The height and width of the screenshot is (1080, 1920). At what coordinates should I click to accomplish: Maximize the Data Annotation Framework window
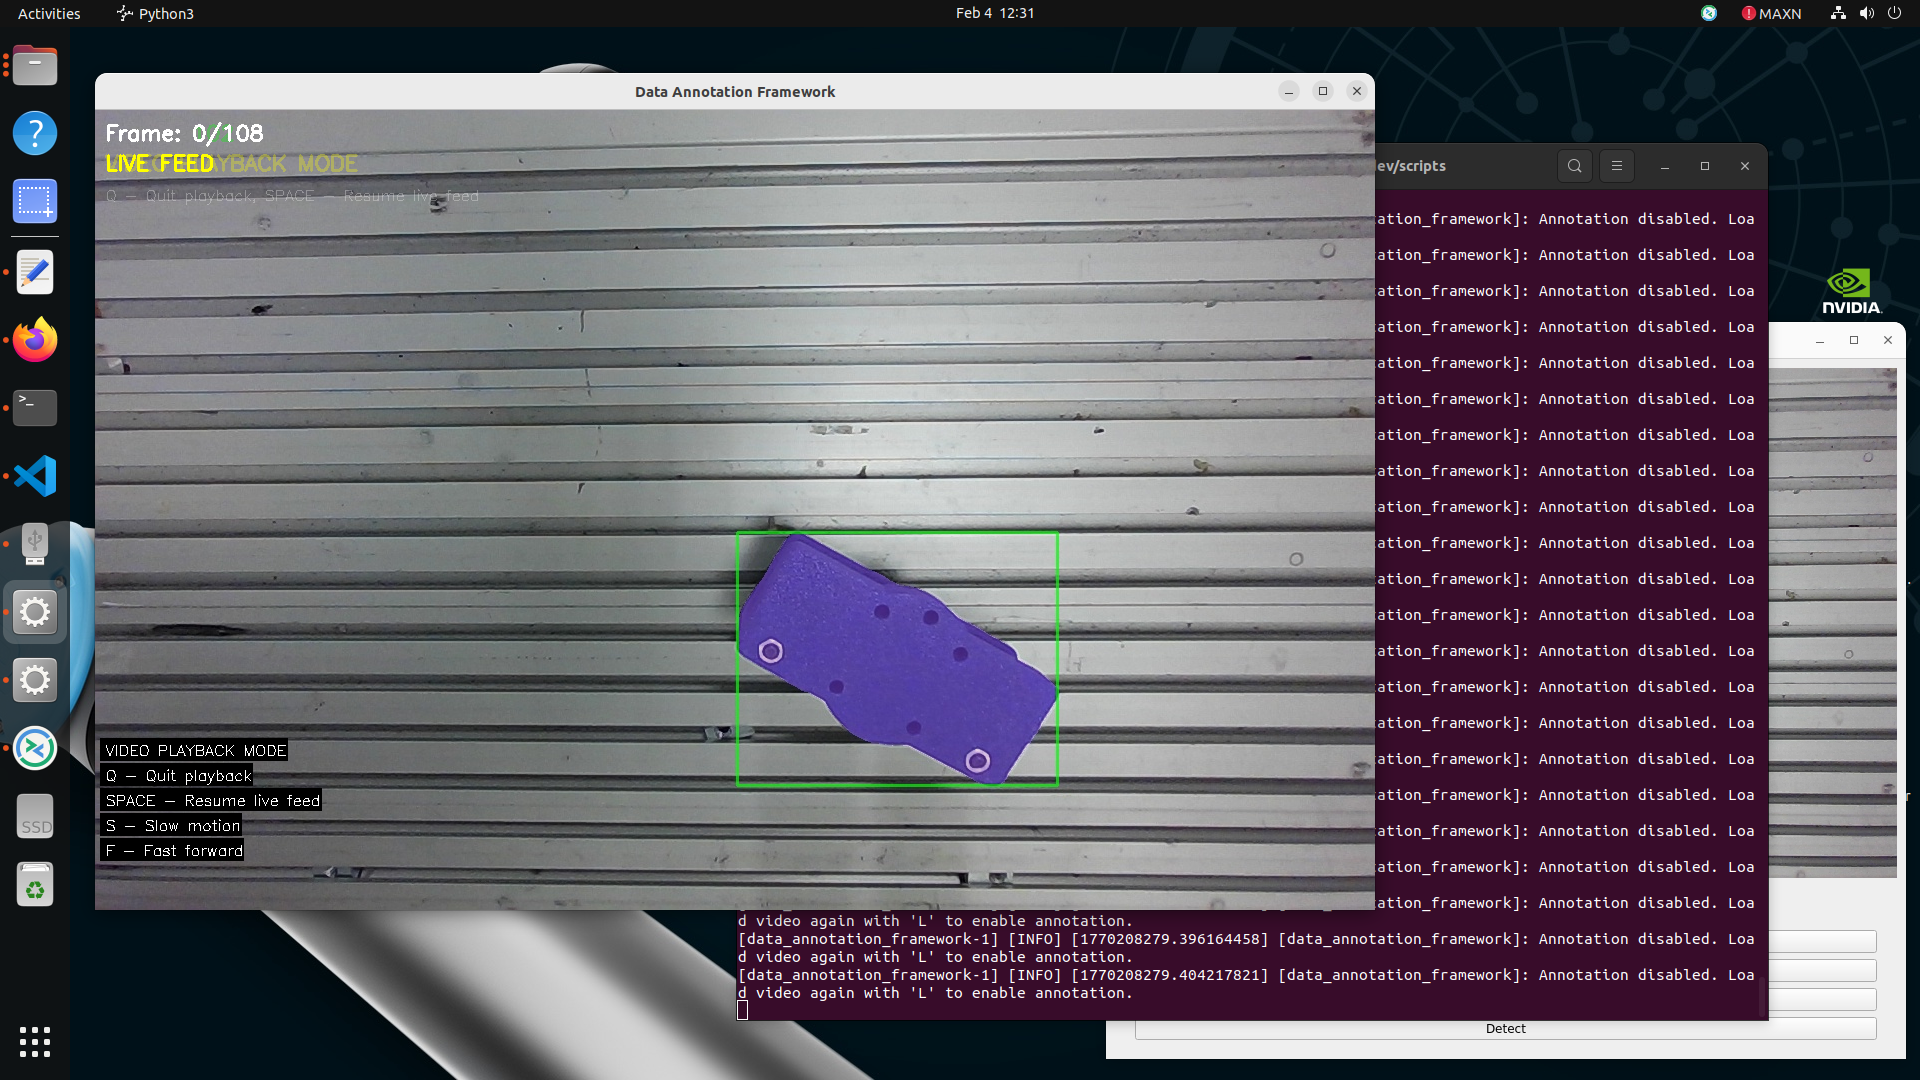tap(1323, 91)
